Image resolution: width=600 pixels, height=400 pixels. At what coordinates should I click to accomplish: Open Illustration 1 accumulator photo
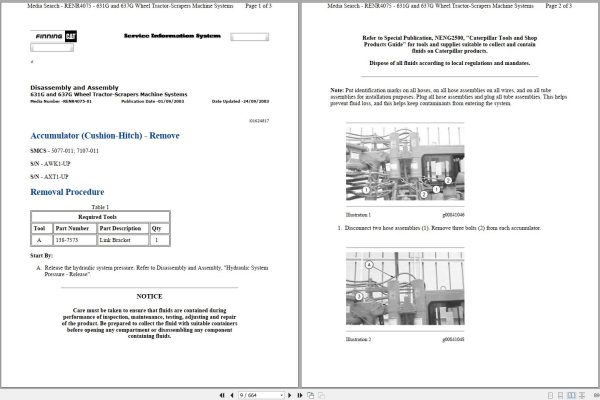pos(405,163)
